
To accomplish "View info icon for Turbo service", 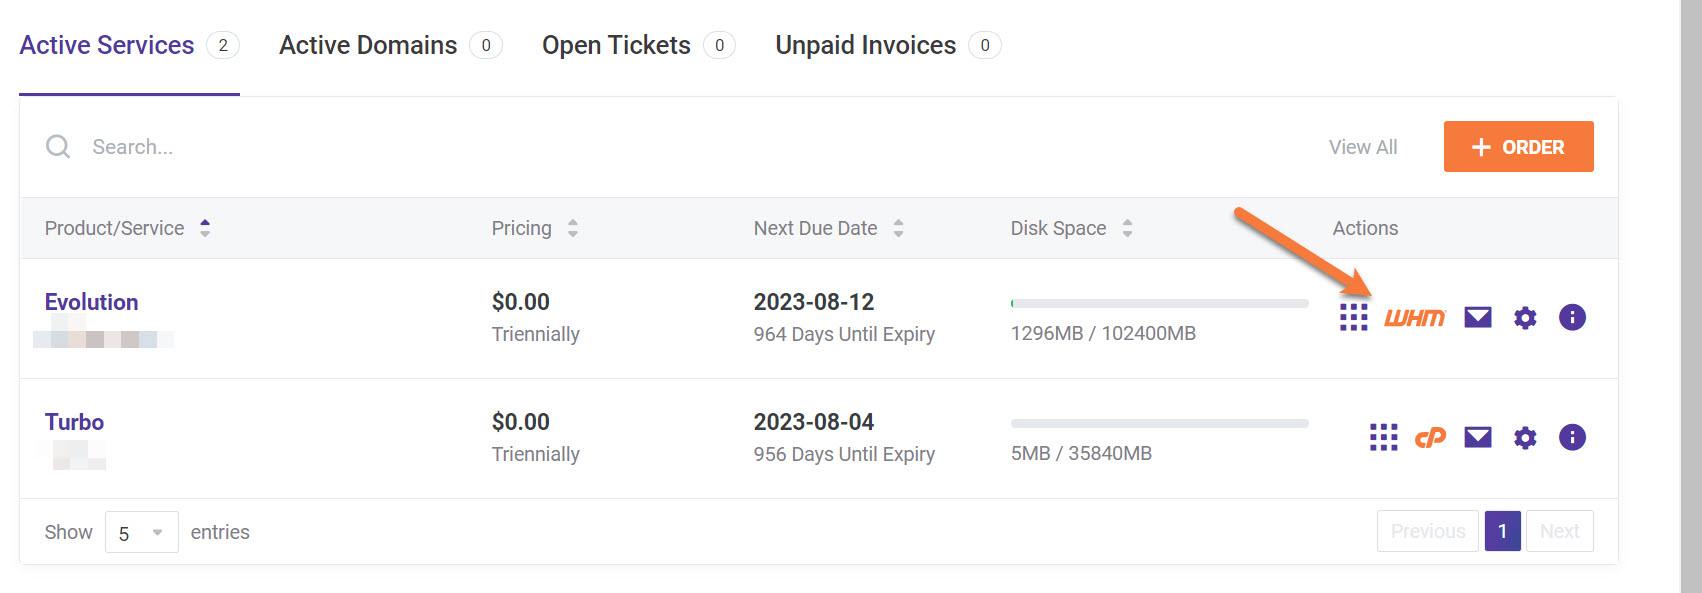I will (1571, 437).
